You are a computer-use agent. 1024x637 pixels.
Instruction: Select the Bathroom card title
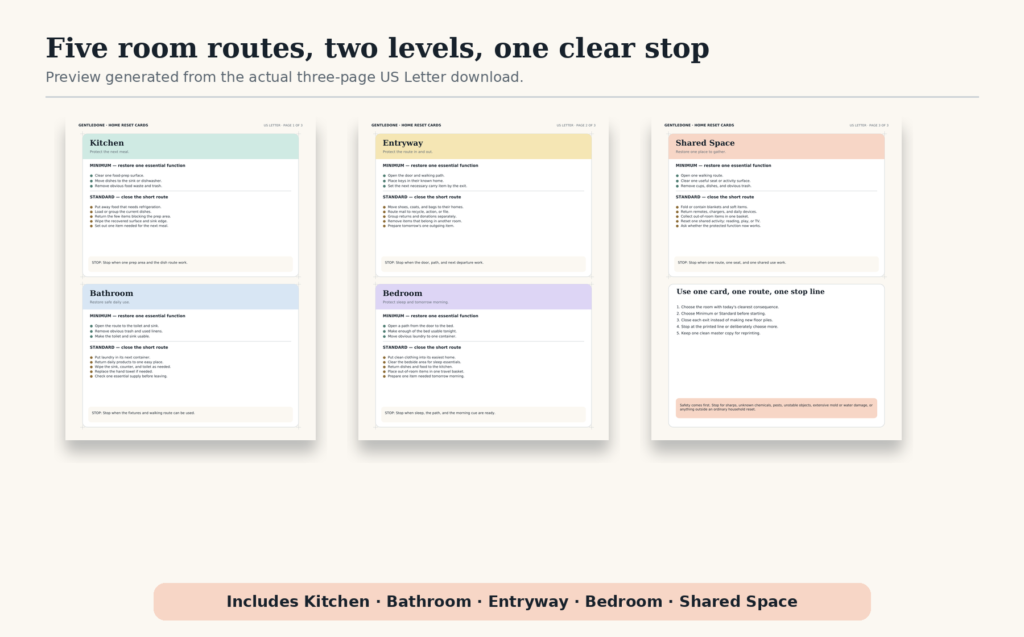point(111,293)
